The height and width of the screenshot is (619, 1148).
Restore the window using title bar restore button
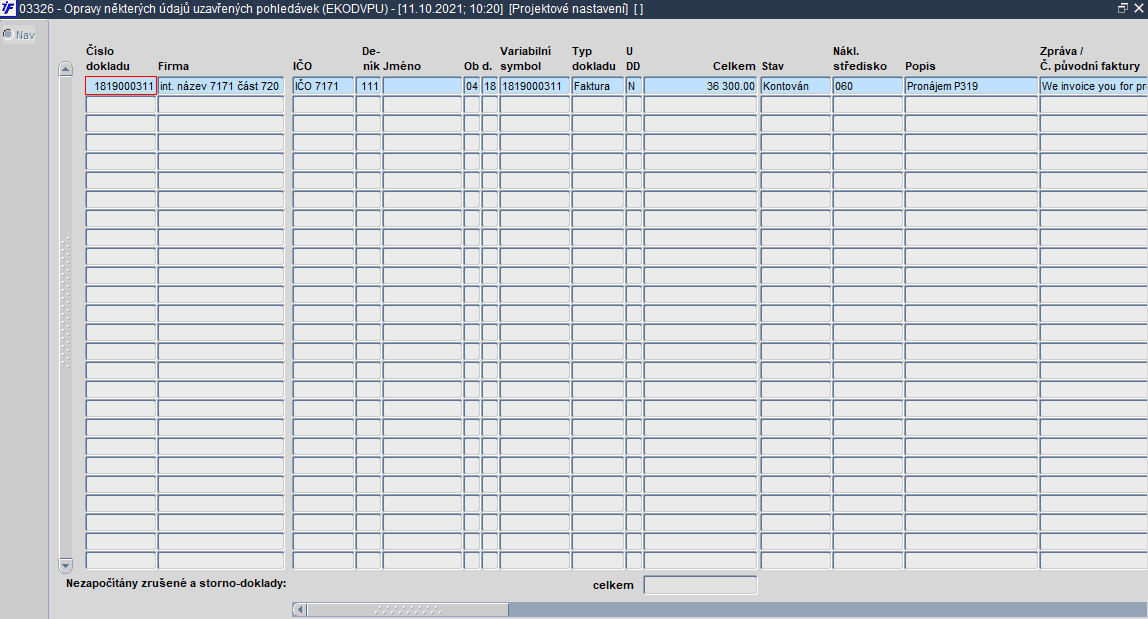pyautogui.click(x=1122, y=8)
